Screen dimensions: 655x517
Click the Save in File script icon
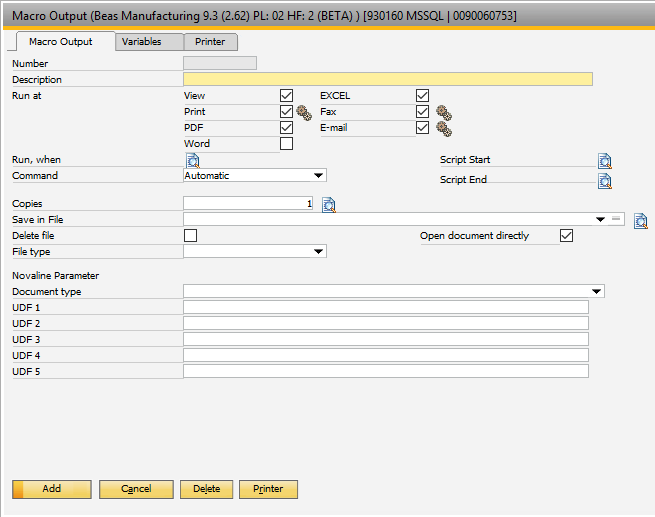[x=641, y=220]
